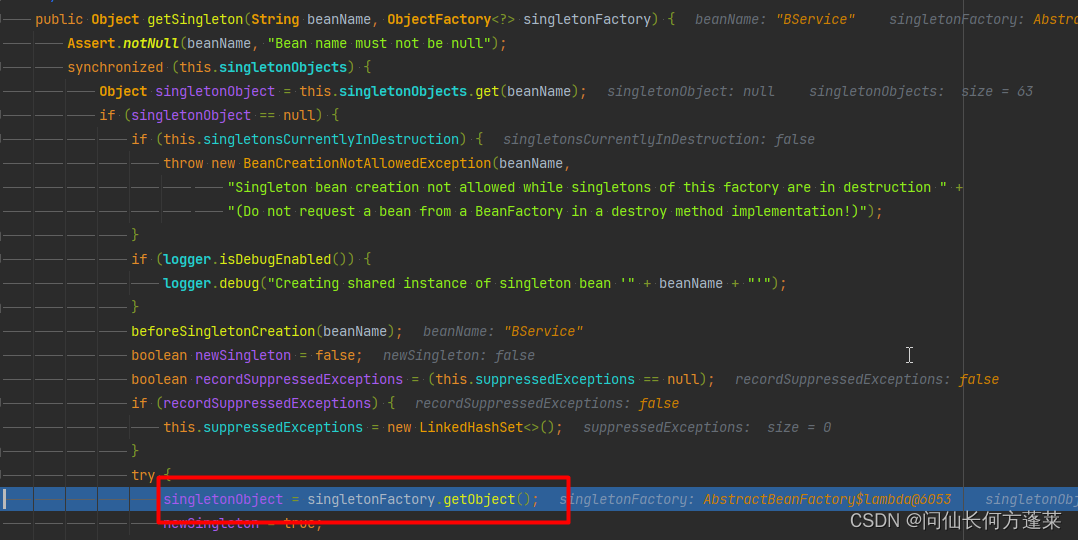The image size is (1078, 540).
Task: Click newSingleton in the boolean declaration
Action: [x=243, y=356]
